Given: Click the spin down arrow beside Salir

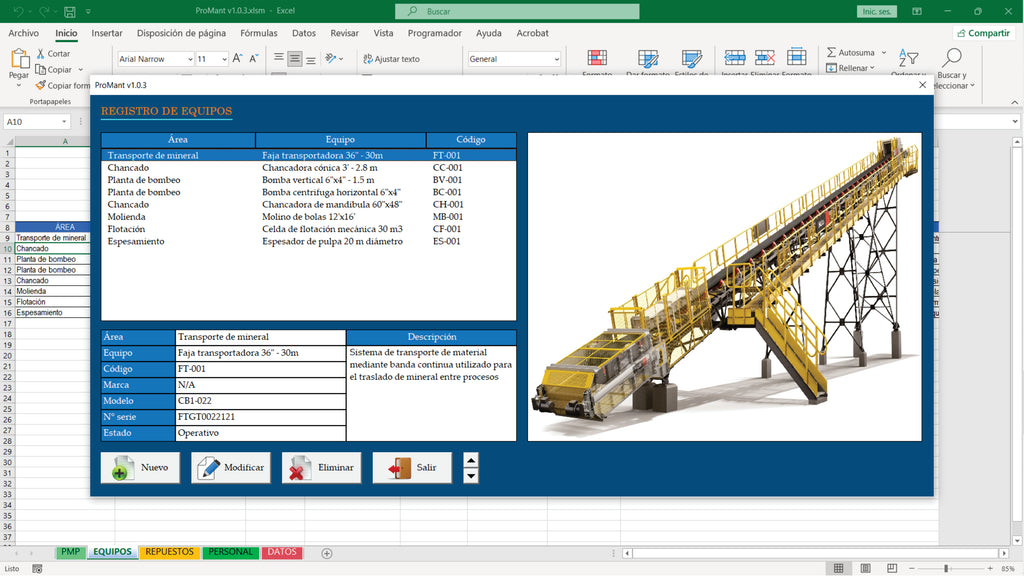Looking at the screenshot, I should [471, 475].
